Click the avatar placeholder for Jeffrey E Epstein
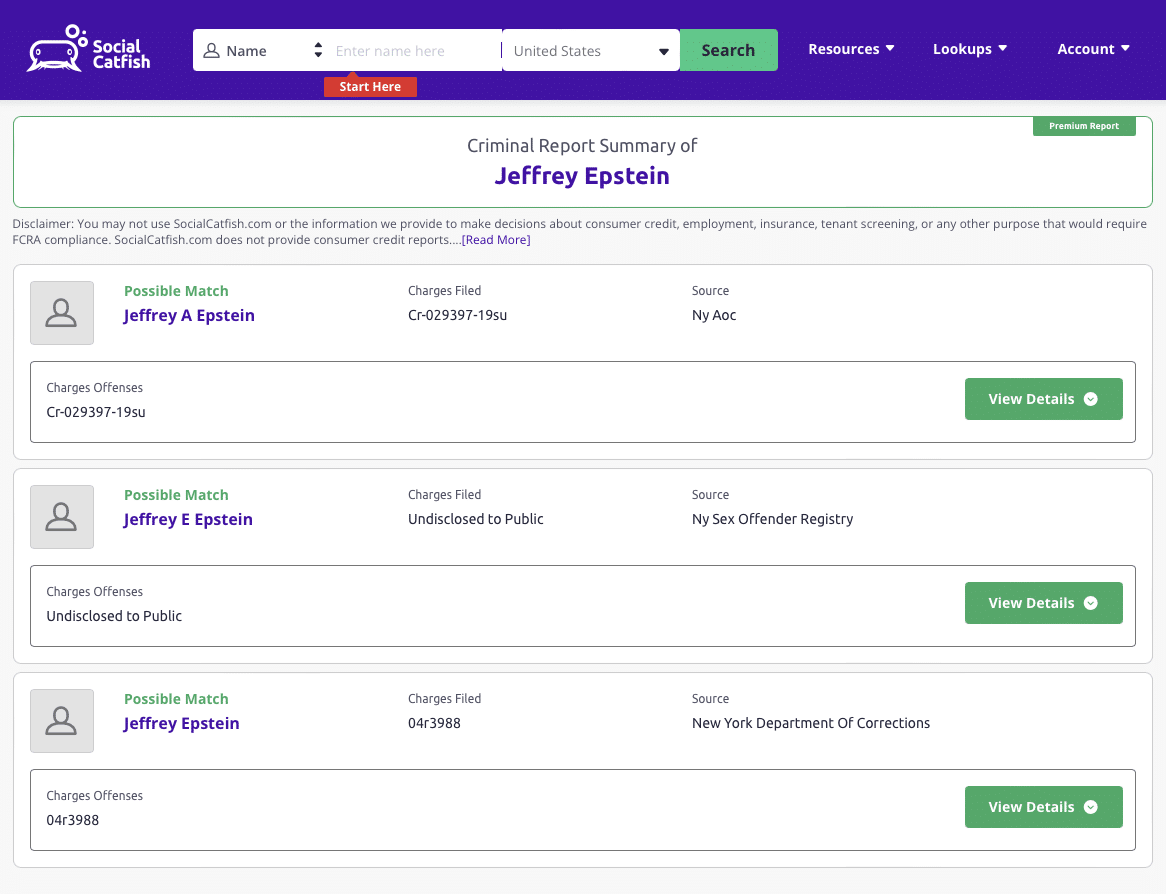This screenshot has height=894, width=1166. click(61, 516)
